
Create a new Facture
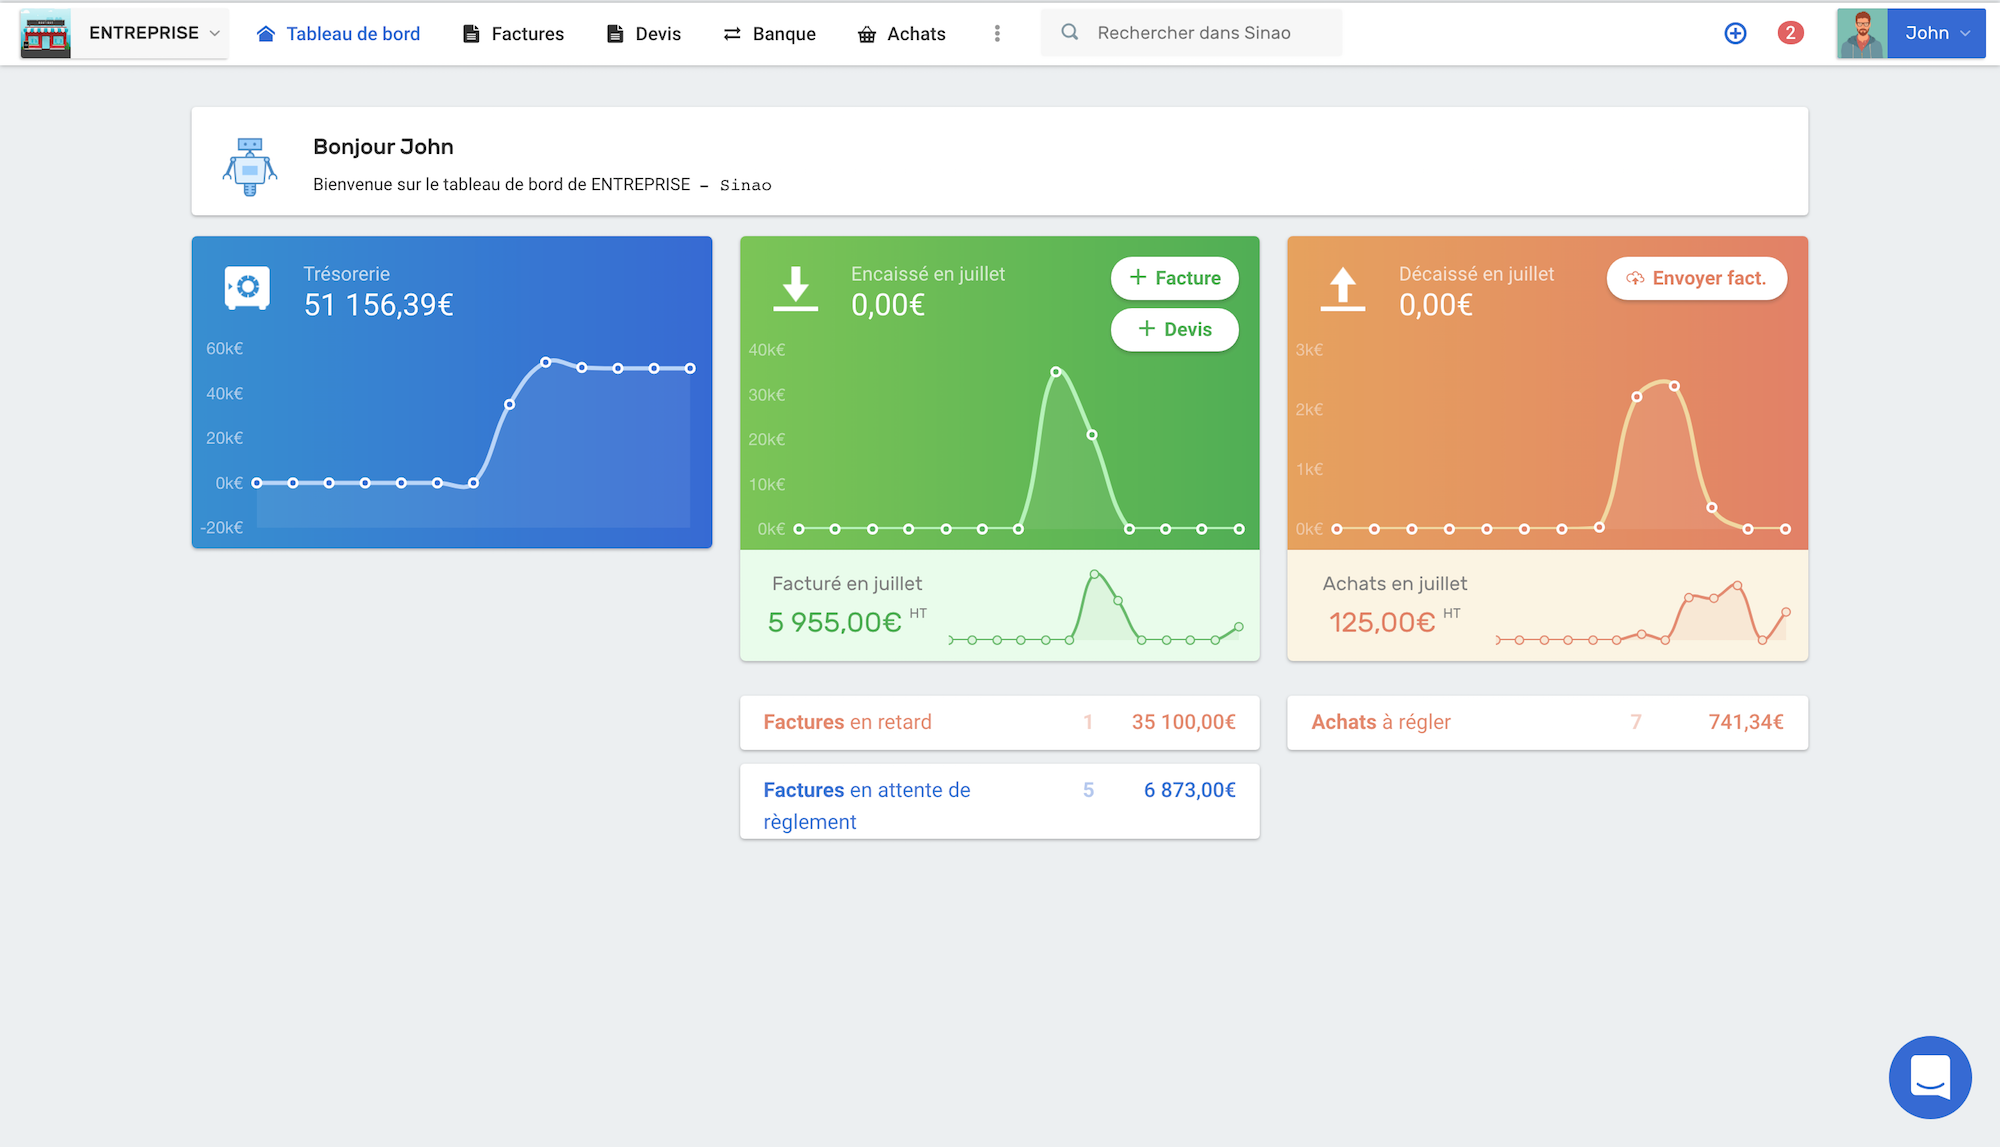coord(1175,278)
